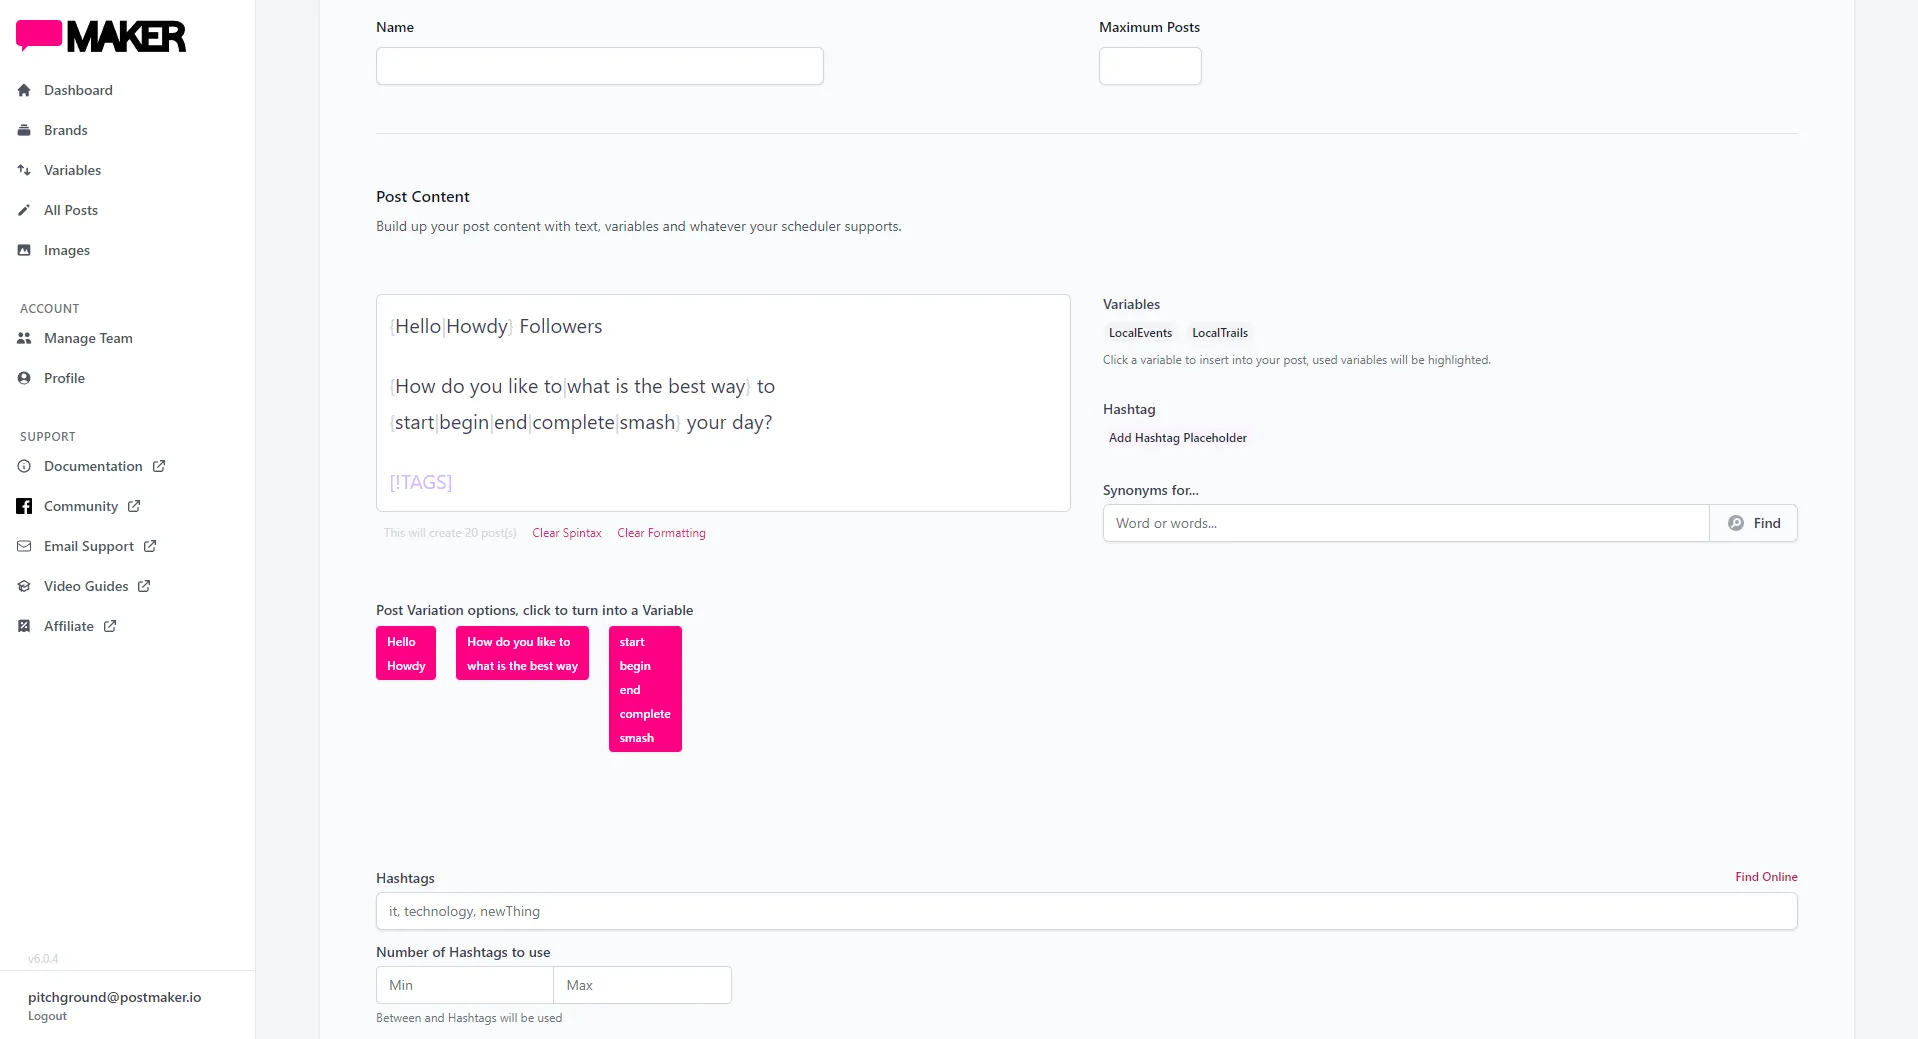
Task: Click the Find synonyms button
Action: coord(1753,523)
